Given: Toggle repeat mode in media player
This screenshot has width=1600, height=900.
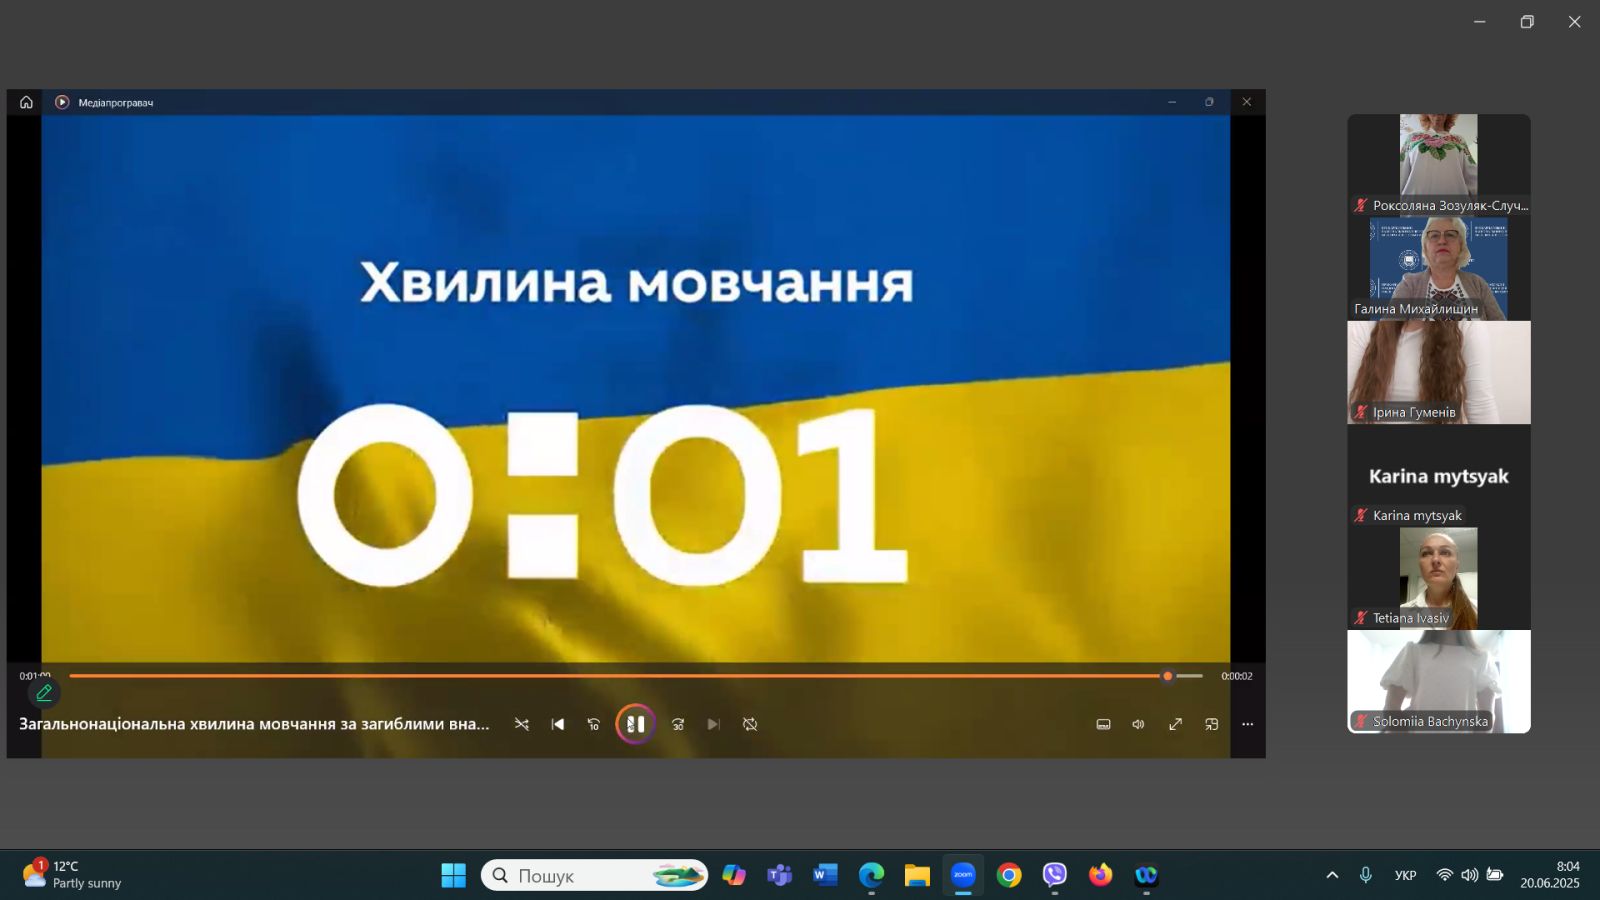Looking at the screenshot, I should click(750, 724).
